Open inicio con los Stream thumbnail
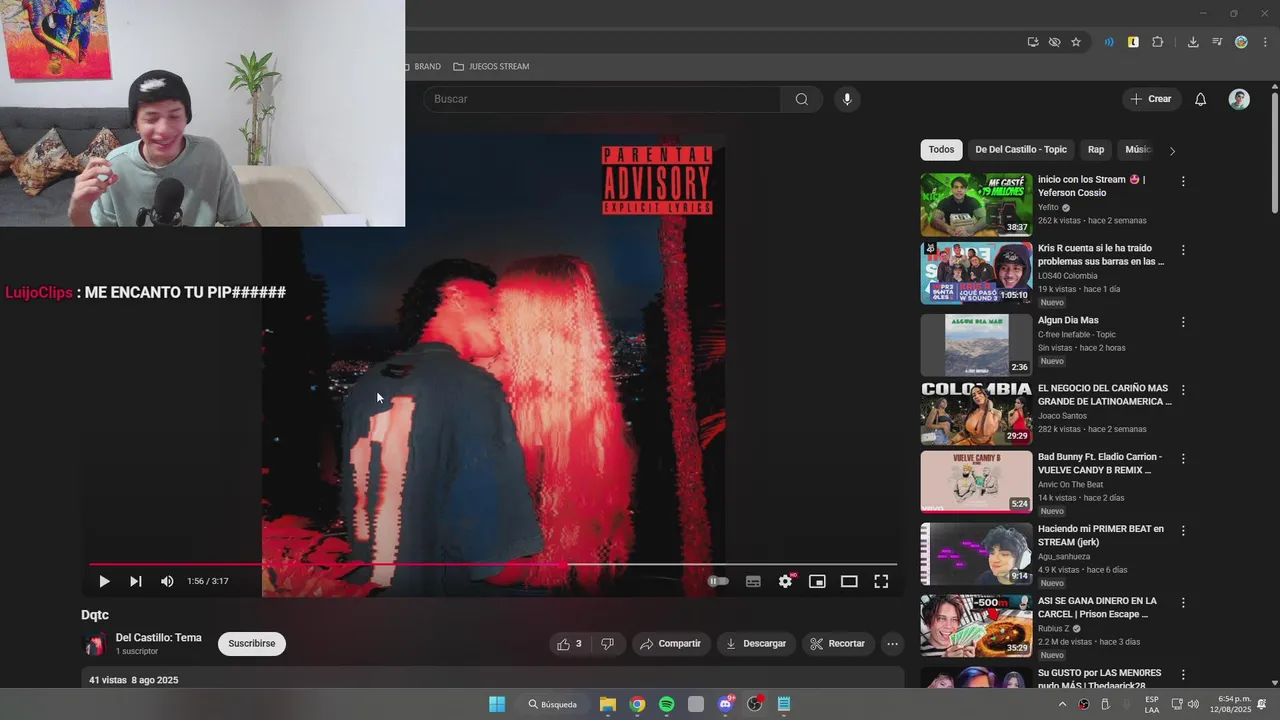This screenshot has height=720, width=1280. pyautogui.click(x=976, y=205)
